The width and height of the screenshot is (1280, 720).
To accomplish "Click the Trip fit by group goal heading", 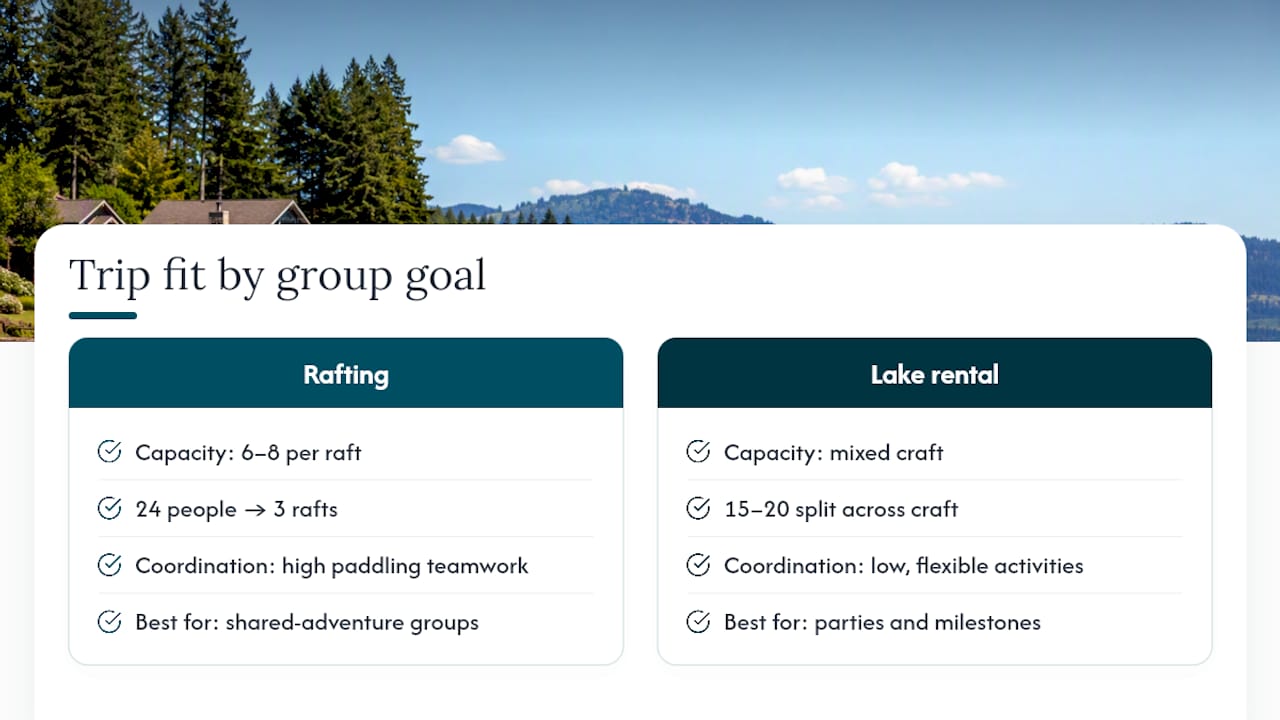I will 277,275.
